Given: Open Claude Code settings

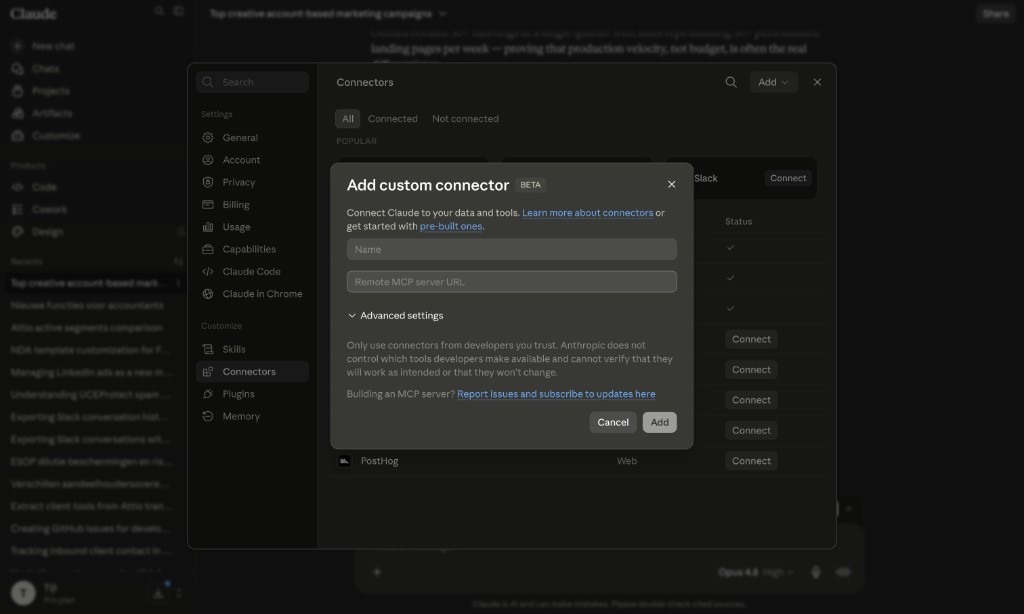Looking at the screenshot, I should 252,272.
